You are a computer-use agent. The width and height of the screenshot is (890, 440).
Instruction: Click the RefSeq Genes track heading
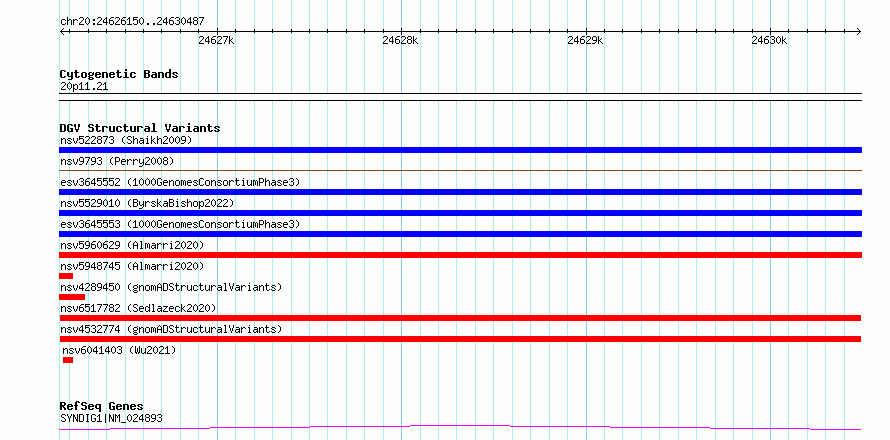[102, 407]
